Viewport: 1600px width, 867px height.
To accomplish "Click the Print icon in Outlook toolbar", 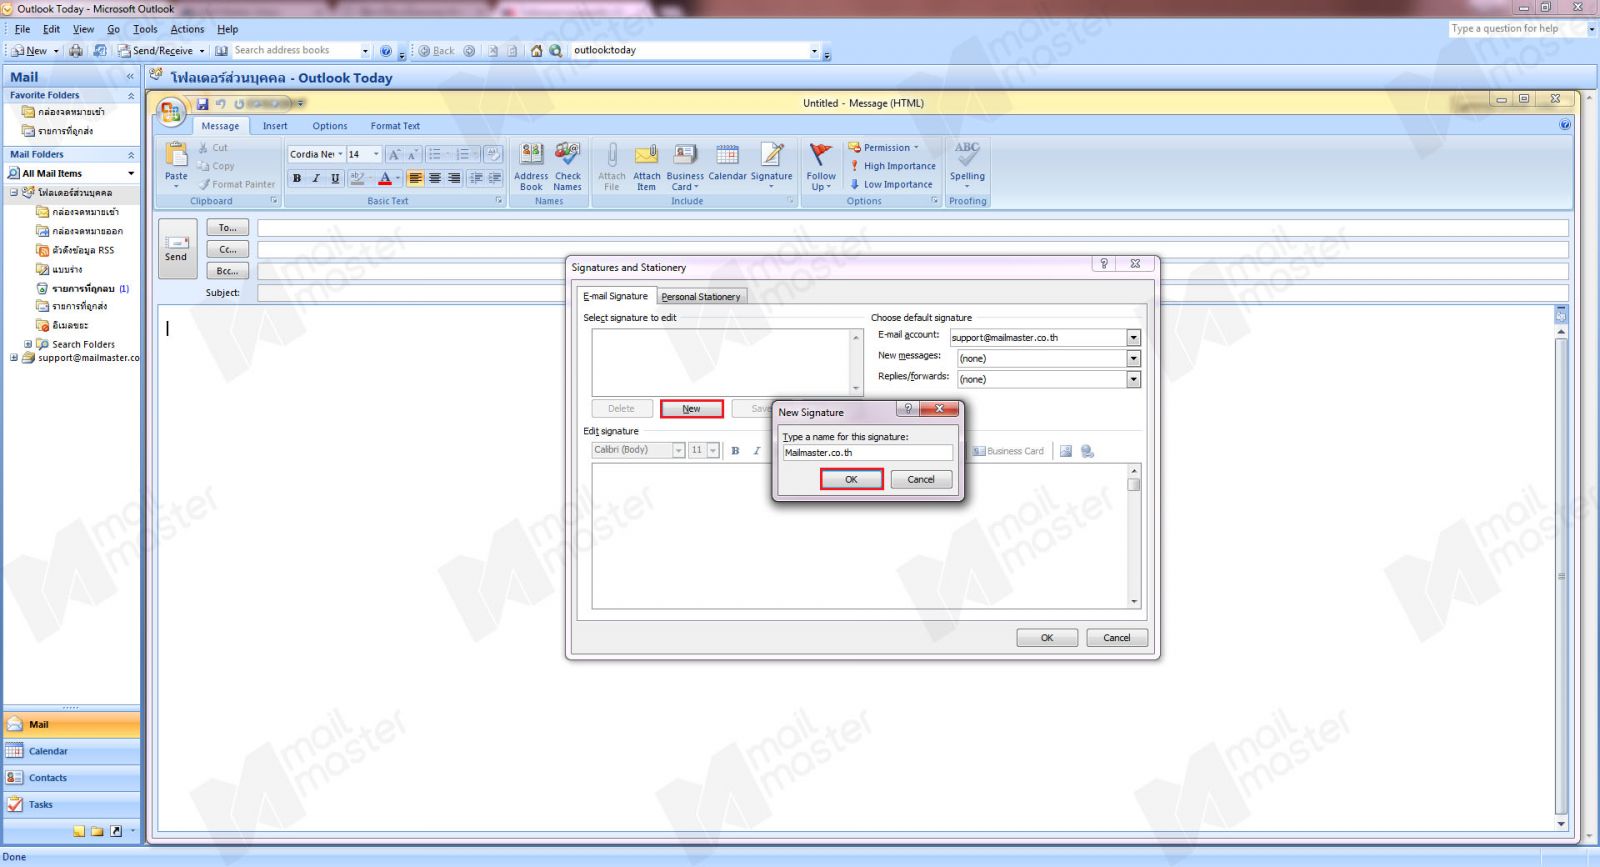I will click(76, 50).
